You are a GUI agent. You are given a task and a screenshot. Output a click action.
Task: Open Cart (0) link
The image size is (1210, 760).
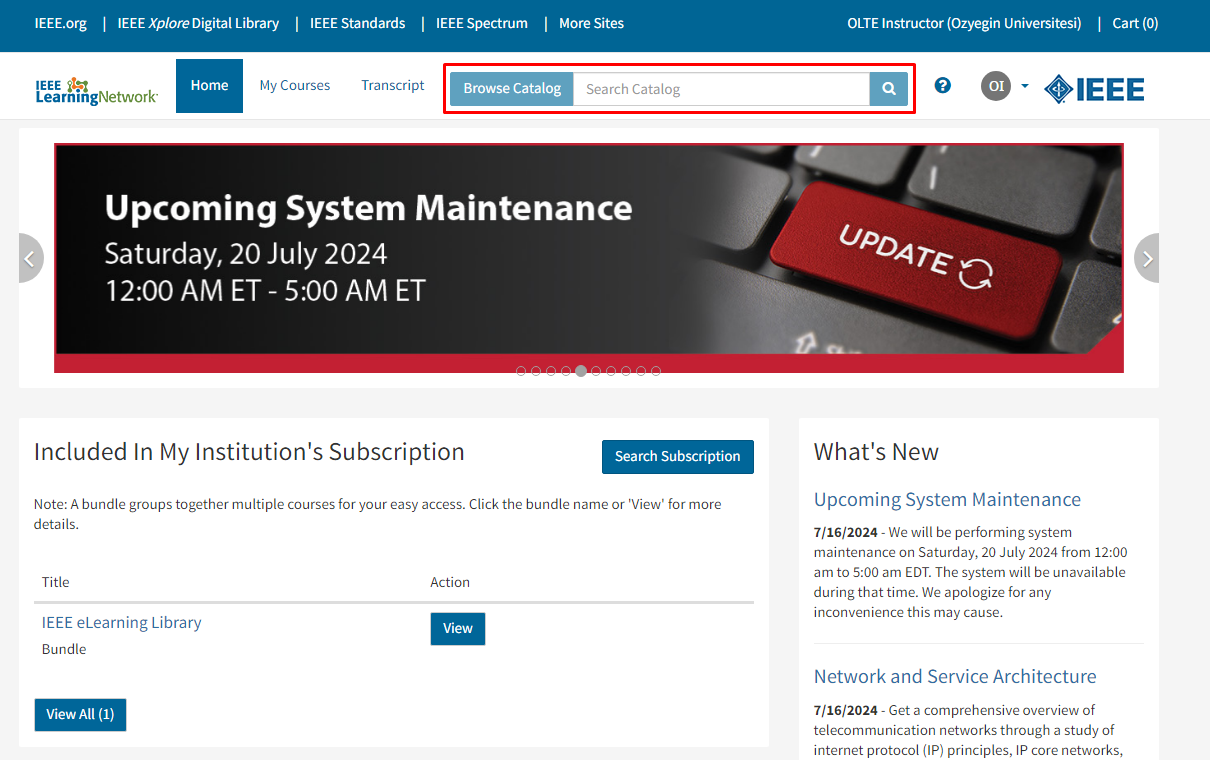coord(1135,23)
